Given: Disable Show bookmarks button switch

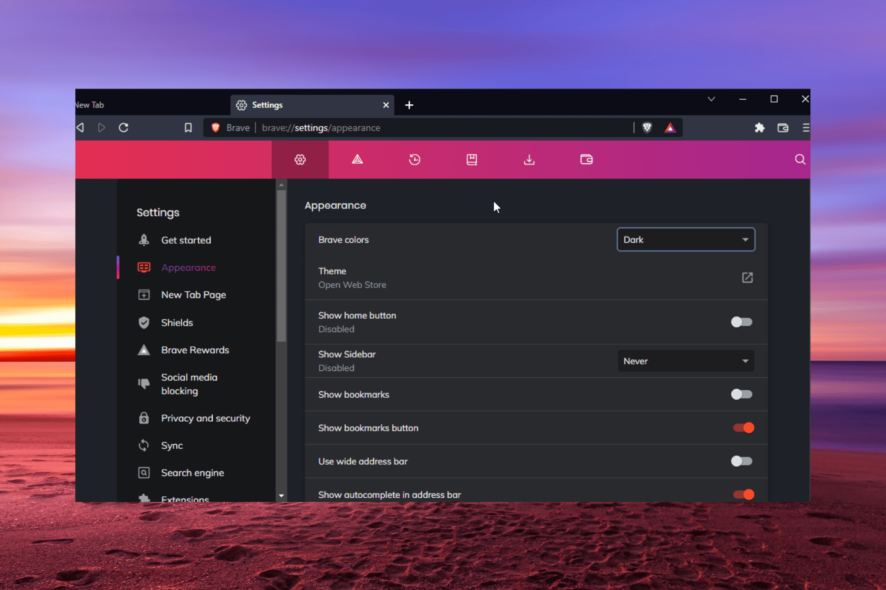Looking at the screenshot, I should coord(744,428).
